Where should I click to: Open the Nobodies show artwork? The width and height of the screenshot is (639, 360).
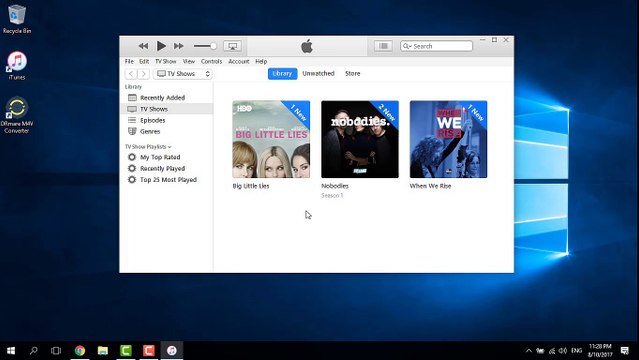(x=360, y=139)
